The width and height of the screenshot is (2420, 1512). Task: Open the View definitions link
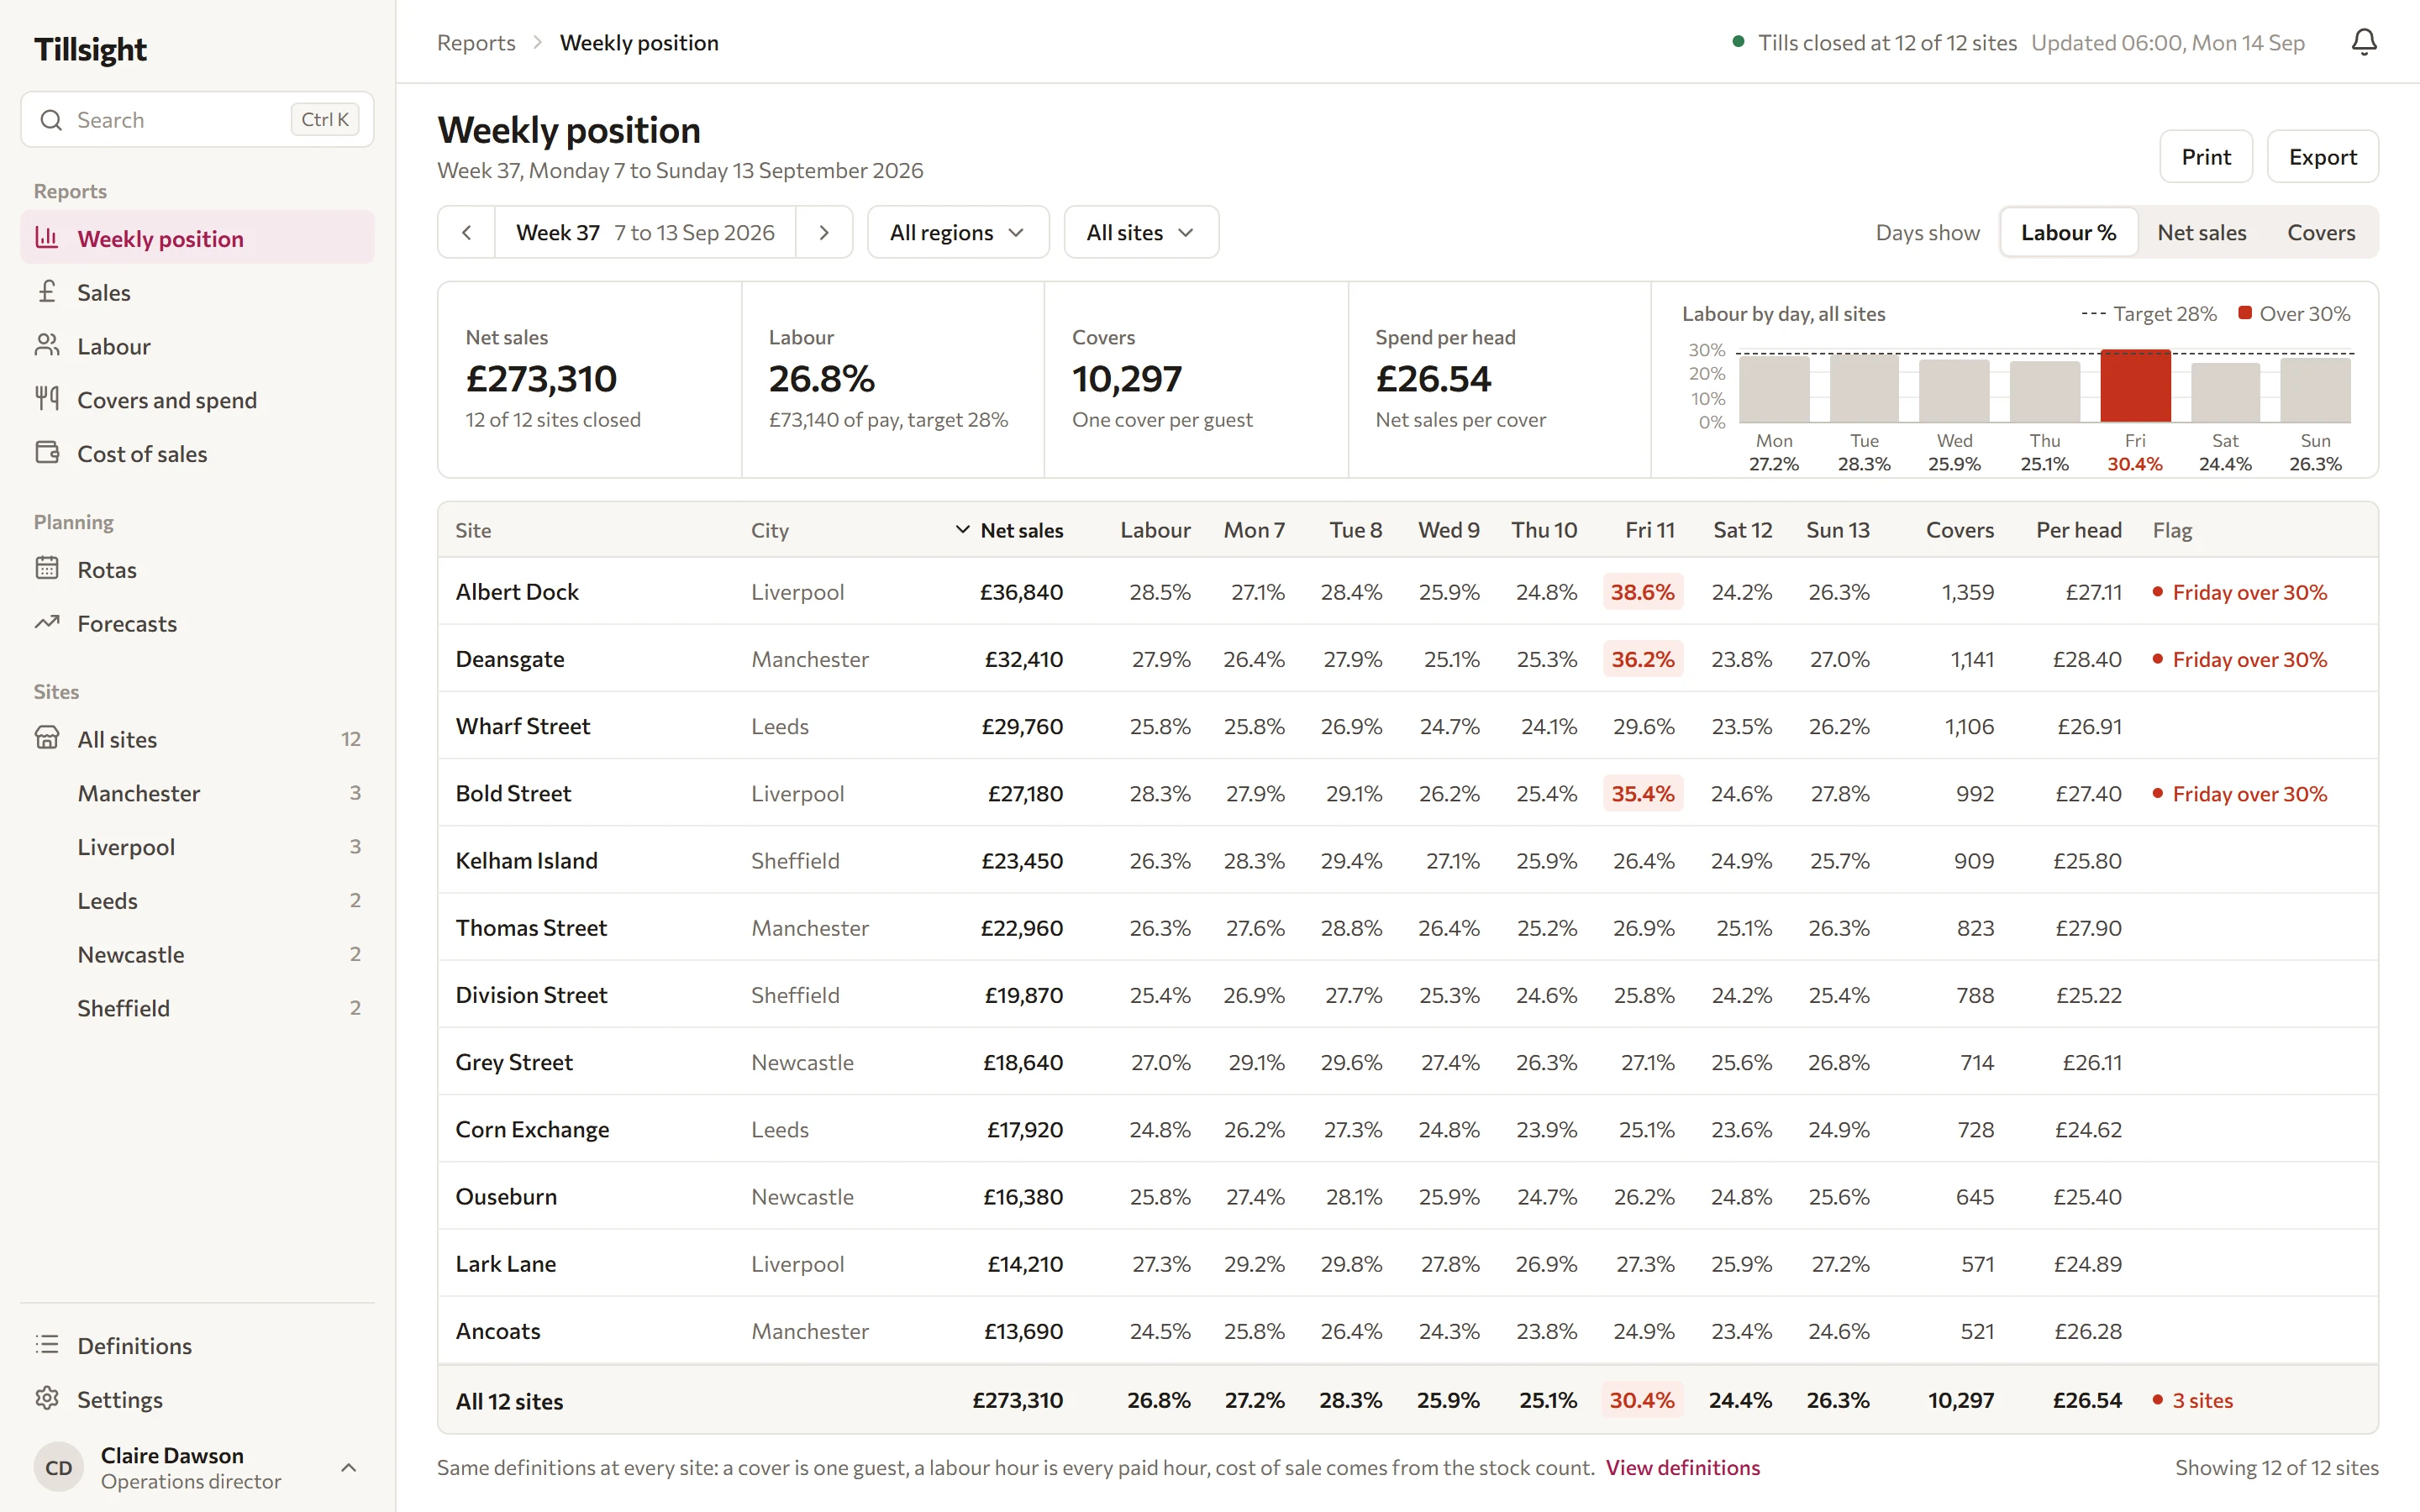click(1683, 1467)
